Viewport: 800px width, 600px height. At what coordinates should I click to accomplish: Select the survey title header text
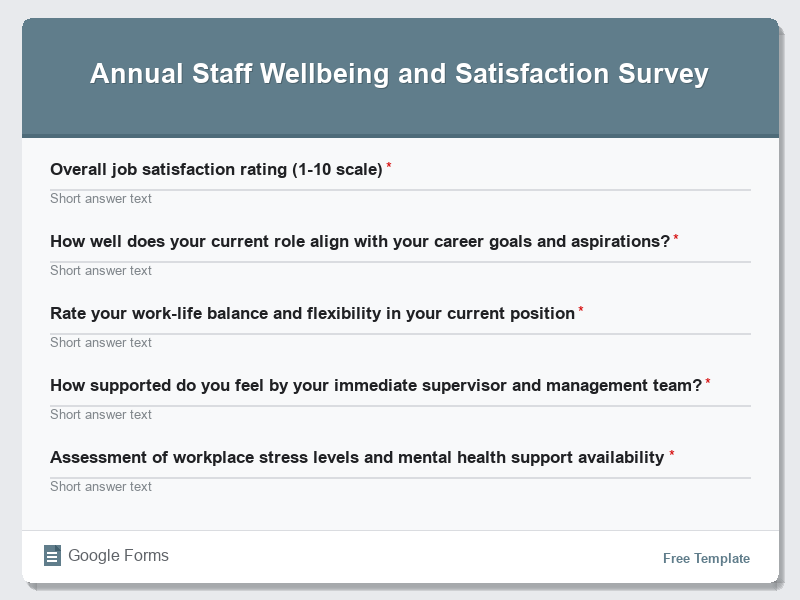(399, 73)
